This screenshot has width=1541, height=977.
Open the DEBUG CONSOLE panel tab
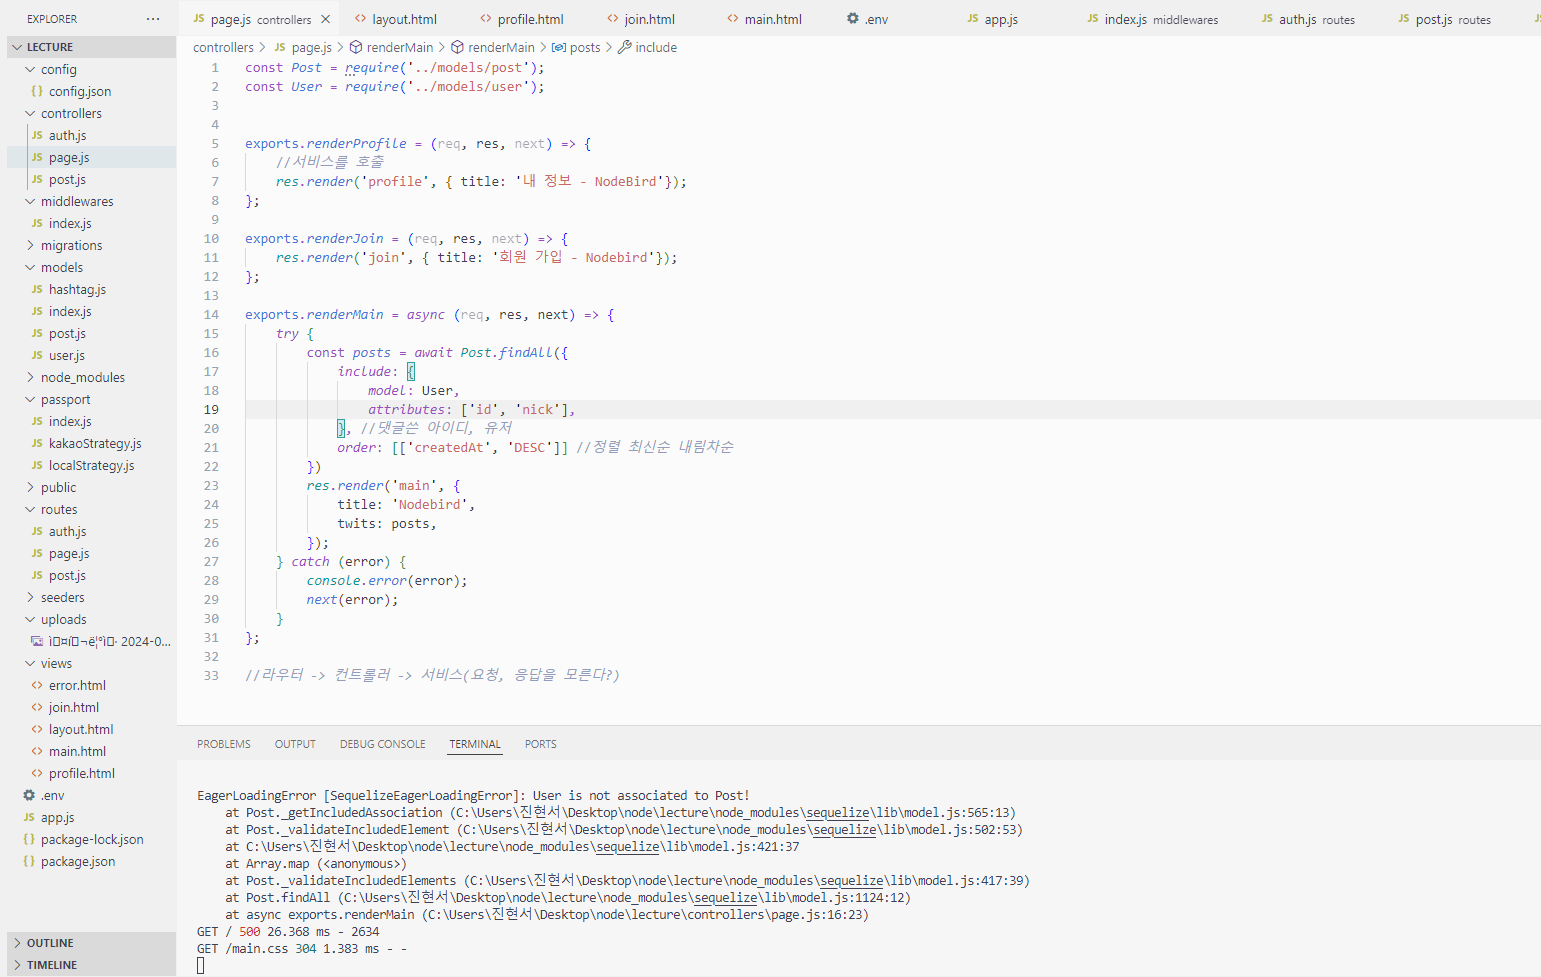[x=382, y=744]
